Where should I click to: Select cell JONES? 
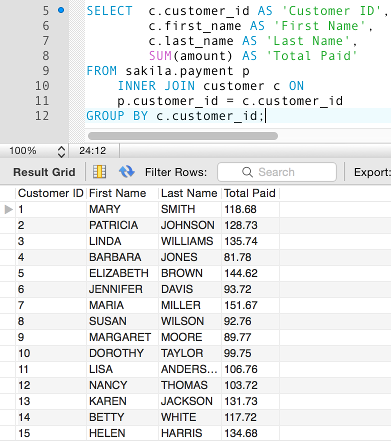(x=190, y=257)
